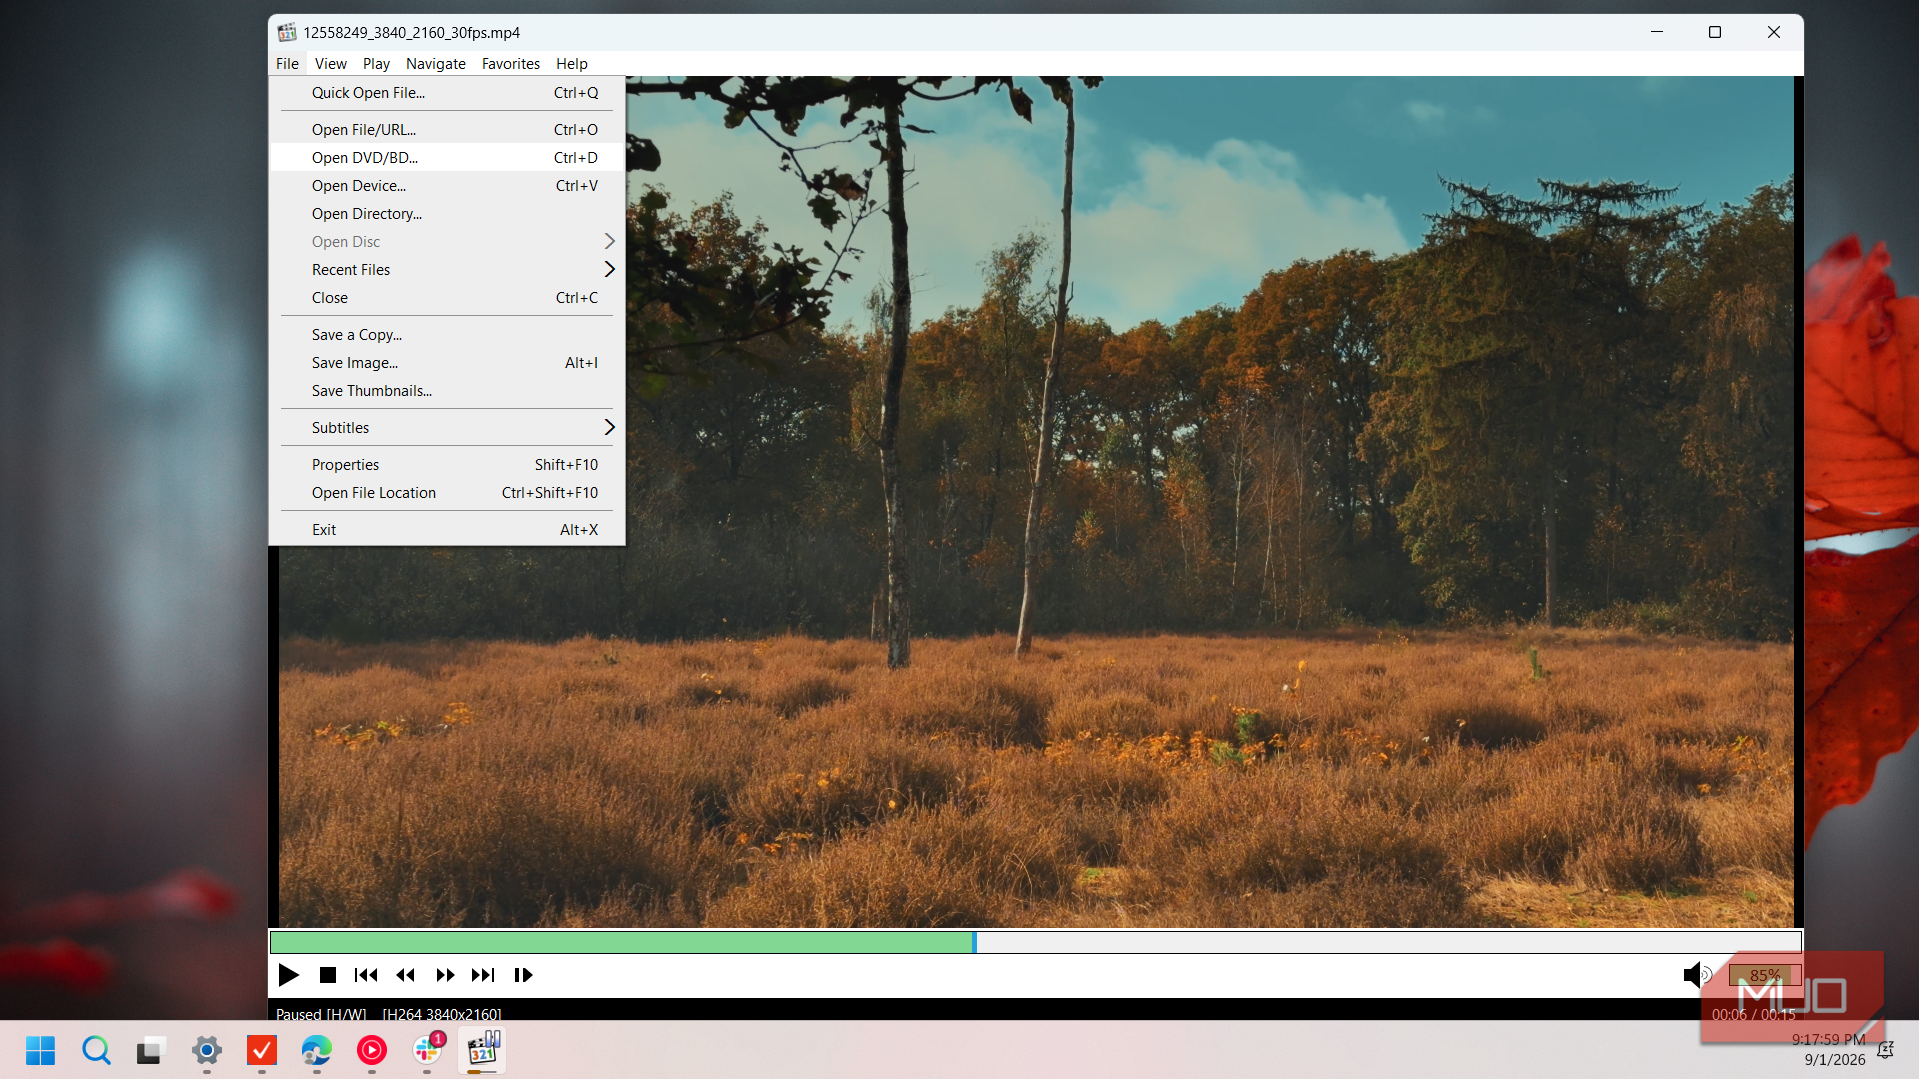Click the Decrease speed rewind button

pos(405,975)
